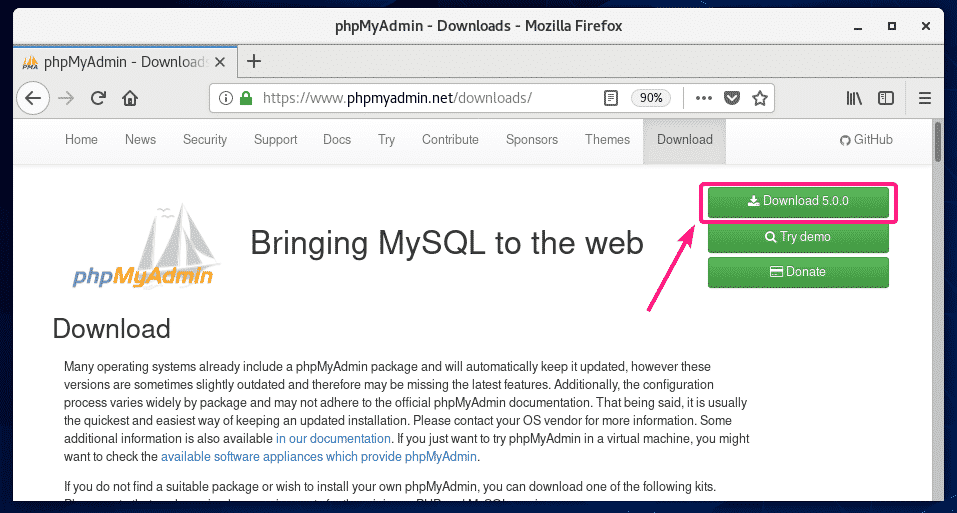Save page to Pocket
The image size is (957, 513).
coord(731,98)
